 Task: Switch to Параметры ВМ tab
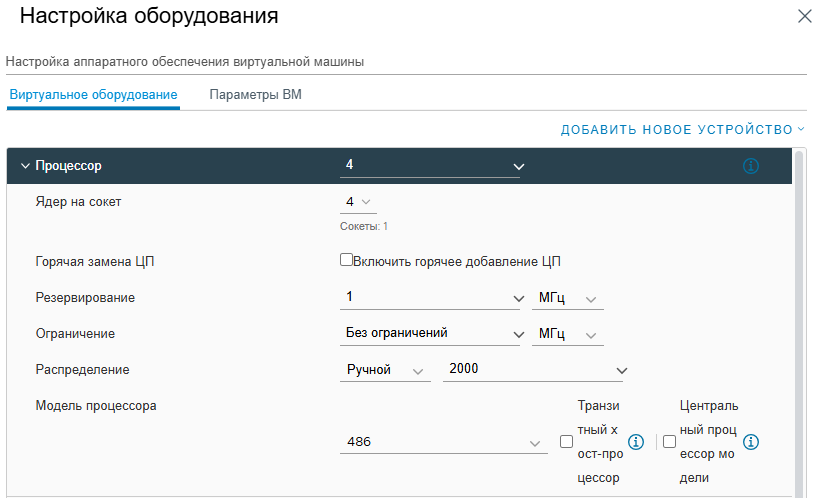point(255,95)
